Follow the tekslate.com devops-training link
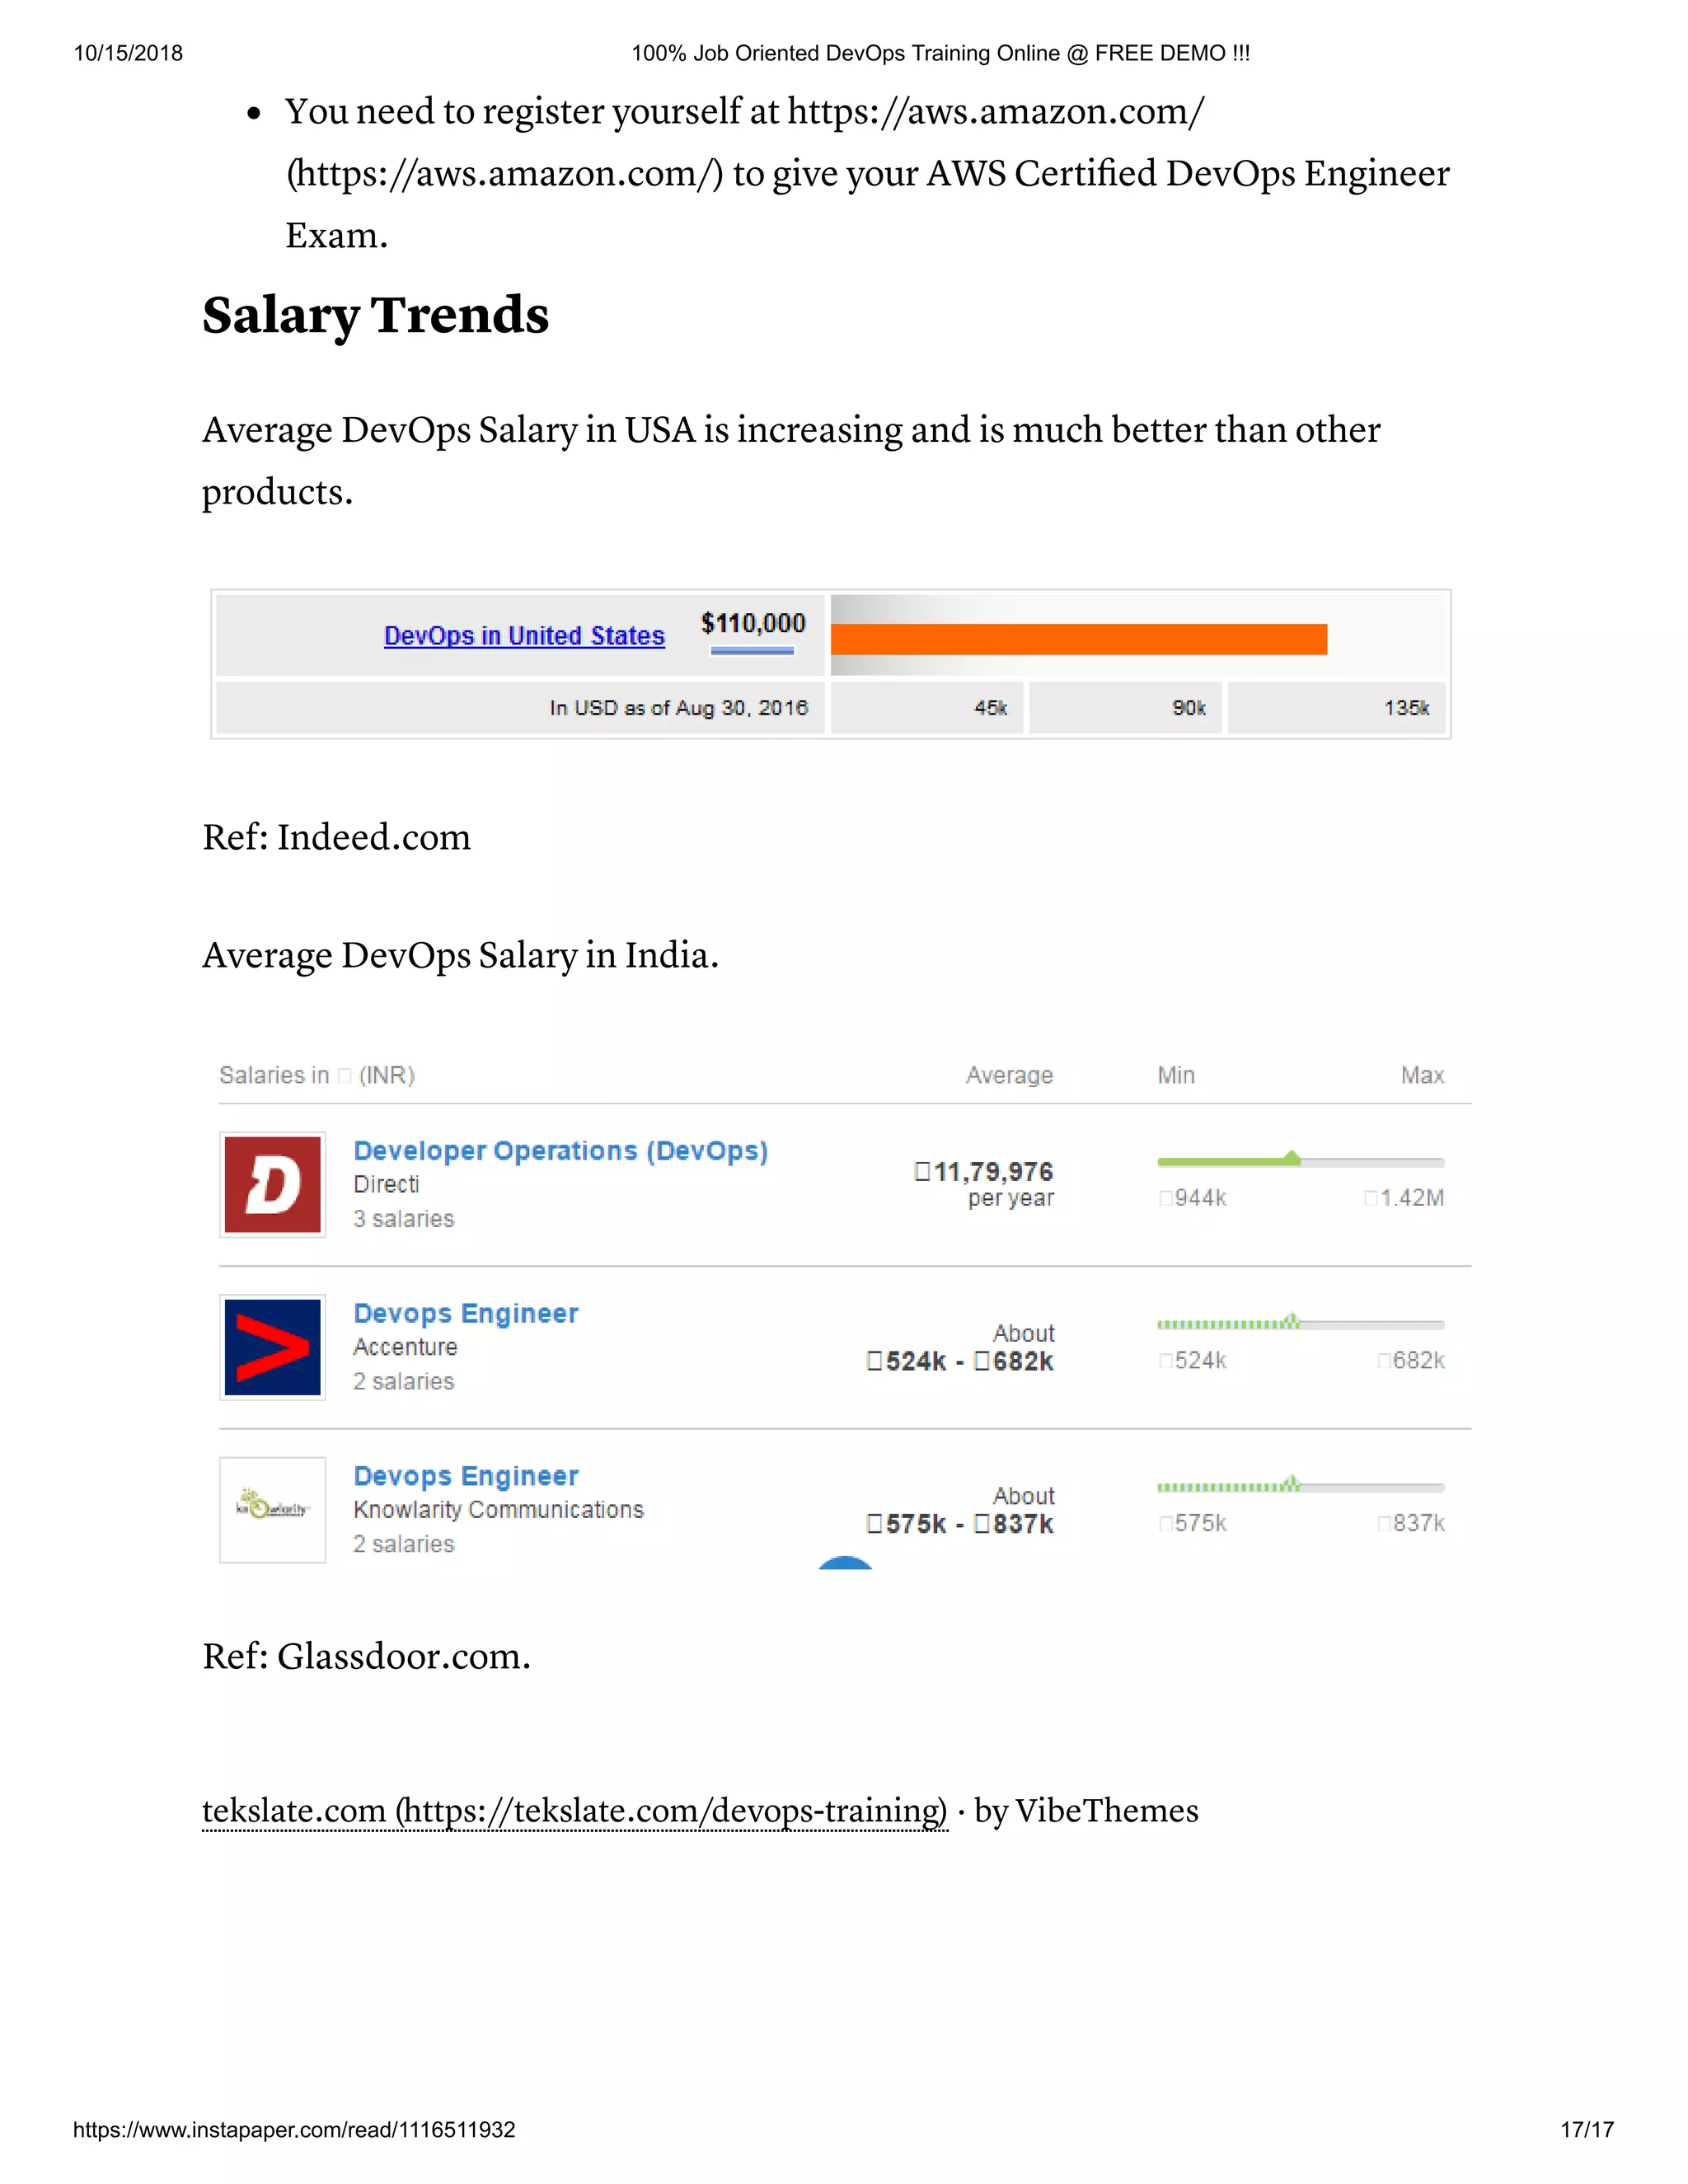This screenshot has height=2184, width=1688. 574,1811
